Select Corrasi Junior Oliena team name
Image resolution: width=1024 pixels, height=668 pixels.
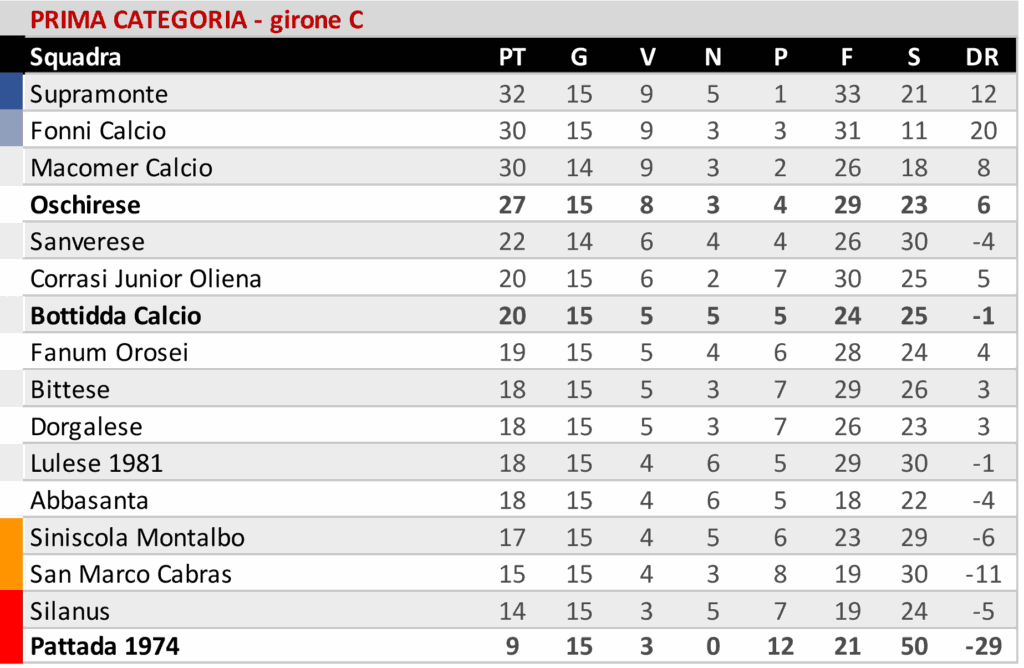click(146, 279)
